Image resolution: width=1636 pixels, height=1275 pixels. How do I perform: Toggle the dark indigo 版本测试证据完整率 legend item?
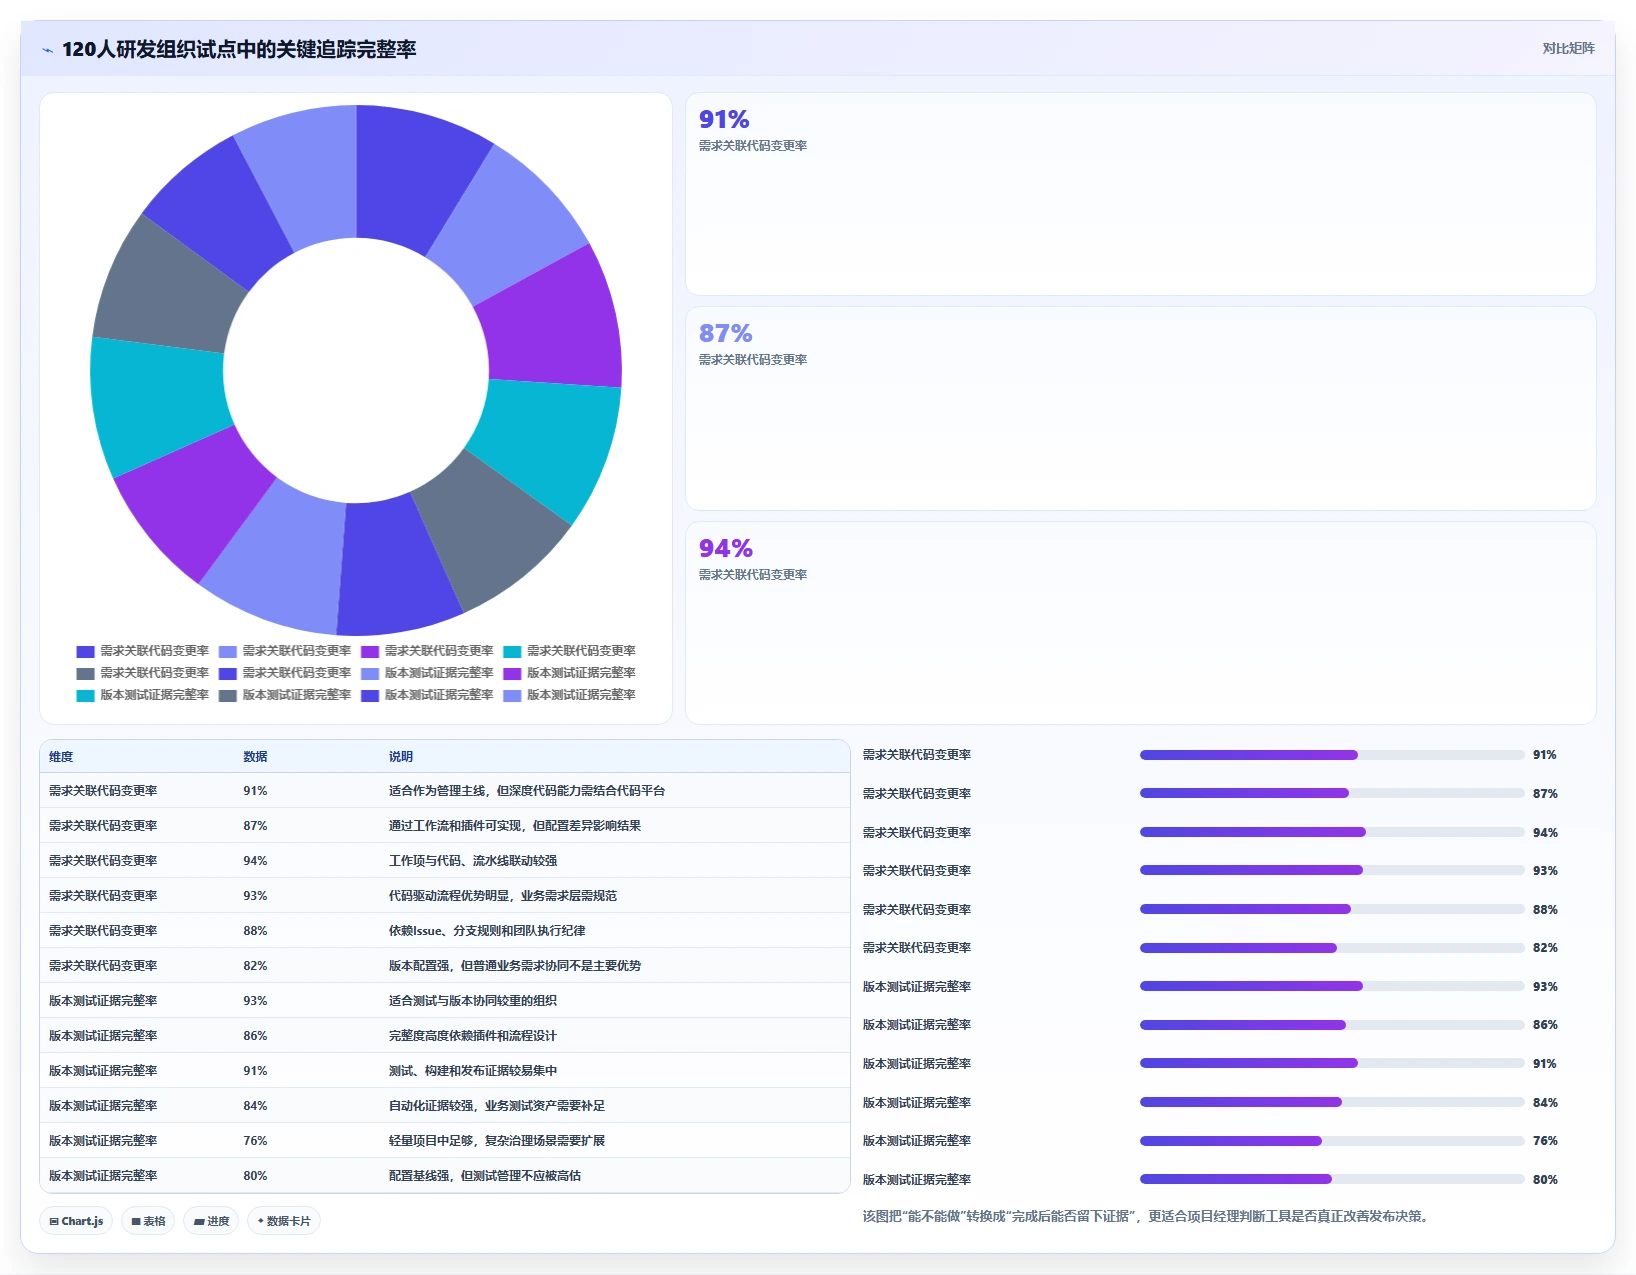[x=427, y=695]
